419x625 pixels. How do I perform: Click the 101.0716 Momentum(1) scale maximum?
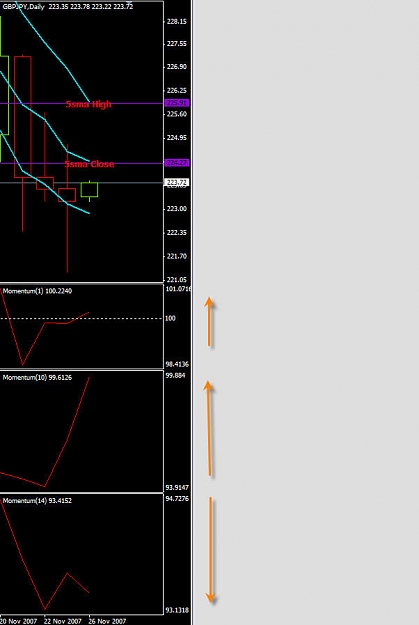tap(178, 289)
